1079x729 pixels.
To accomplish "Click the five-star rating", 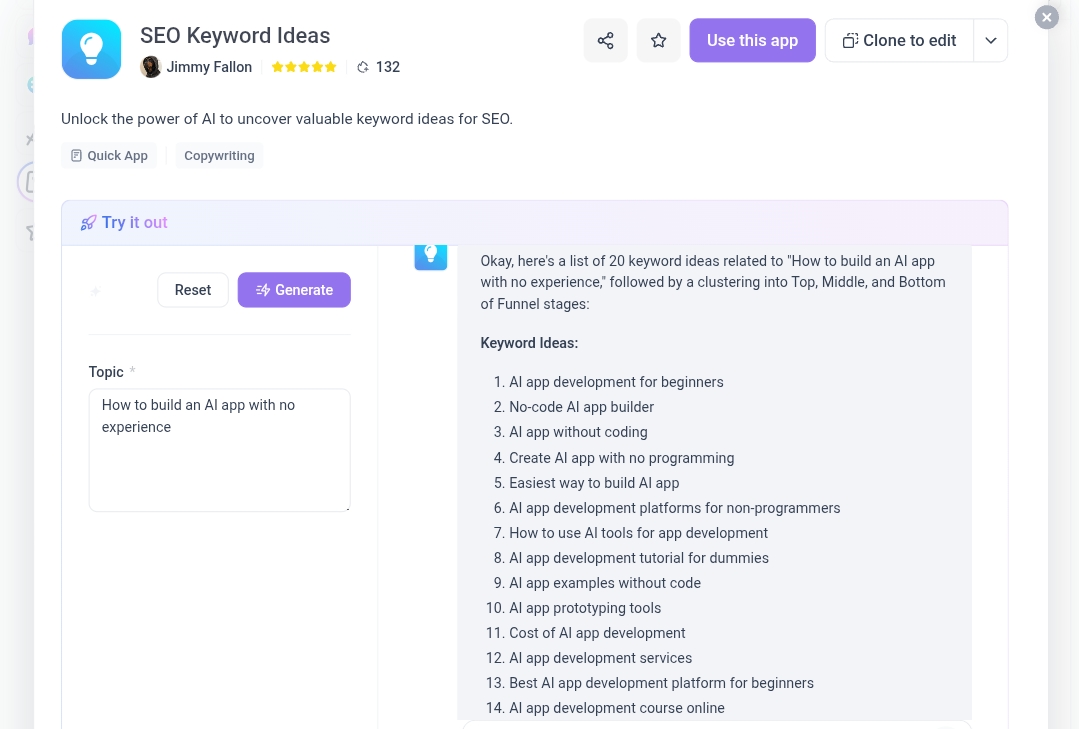I will pos(303,67).
